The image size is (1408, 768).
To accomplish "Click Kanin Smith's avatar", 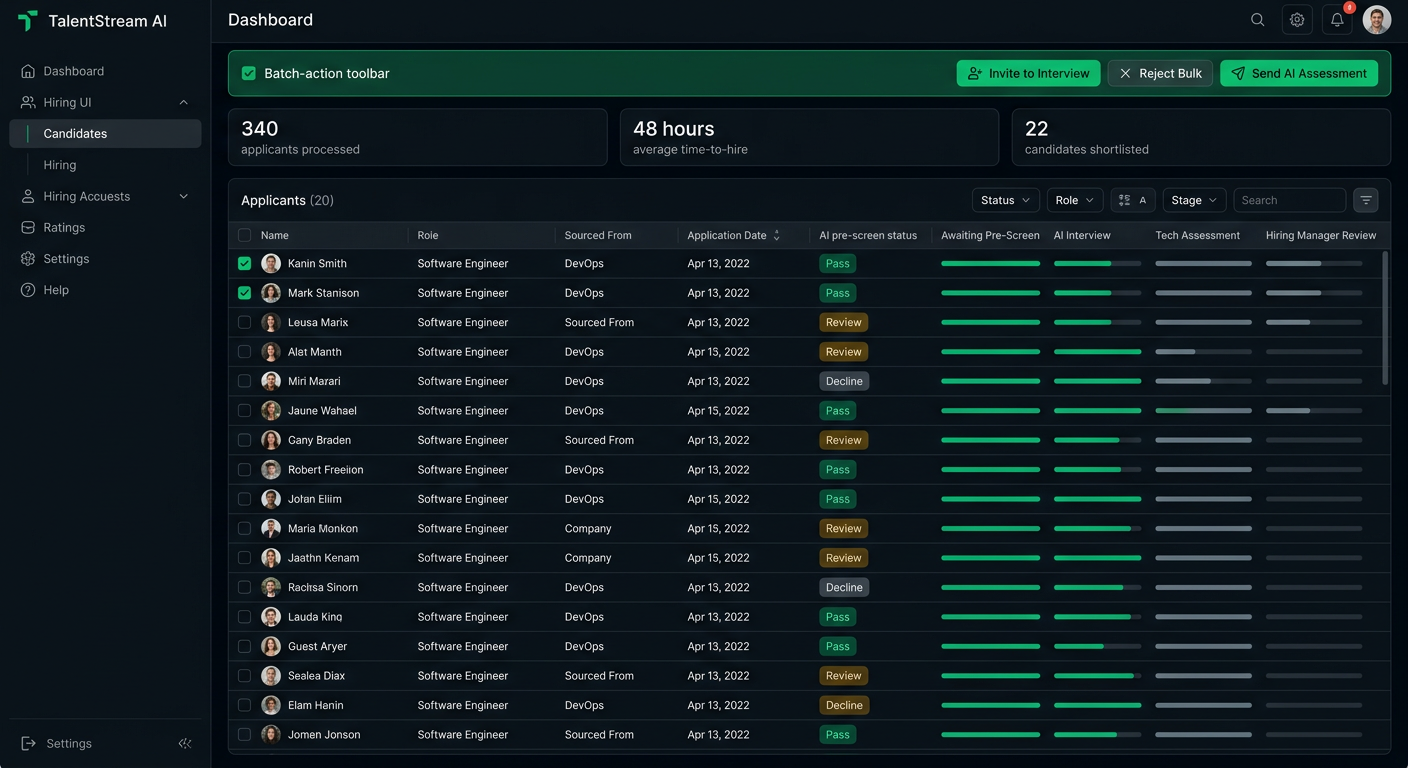I will coord(271,263).
